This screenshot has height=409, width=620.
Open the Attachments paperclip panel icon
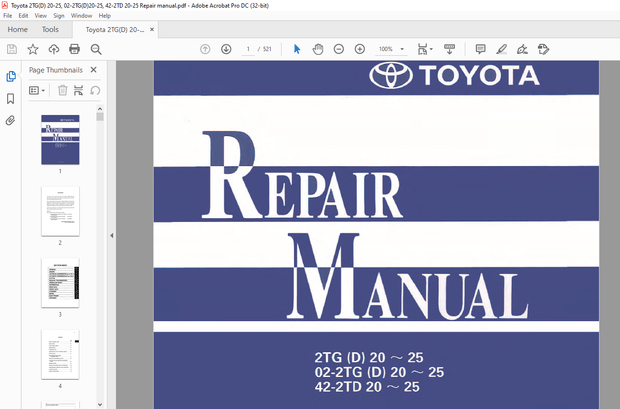point(11,120)
